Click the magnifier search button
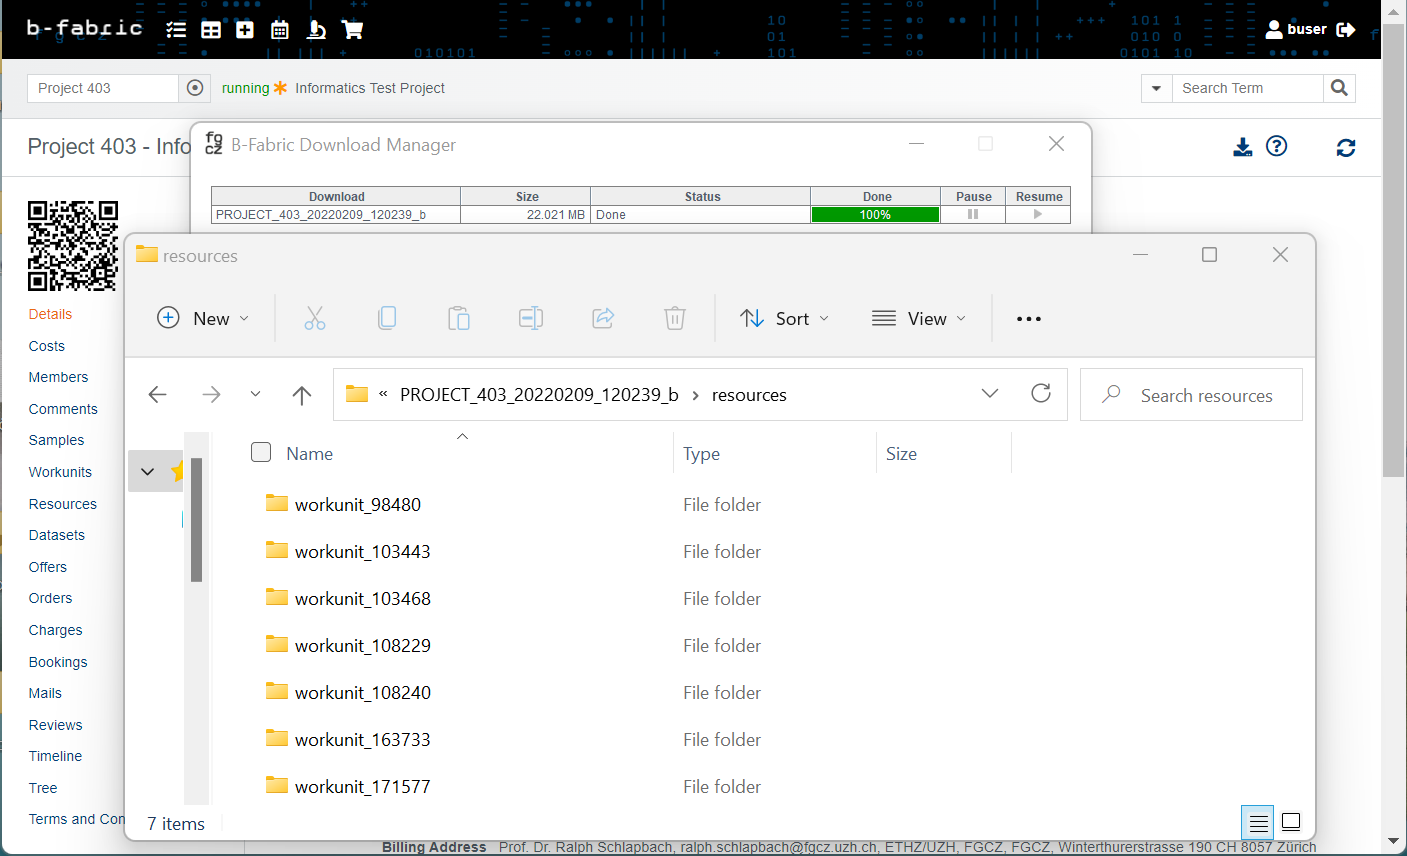The image size is (1407, 856). (x=1339, y=88)
